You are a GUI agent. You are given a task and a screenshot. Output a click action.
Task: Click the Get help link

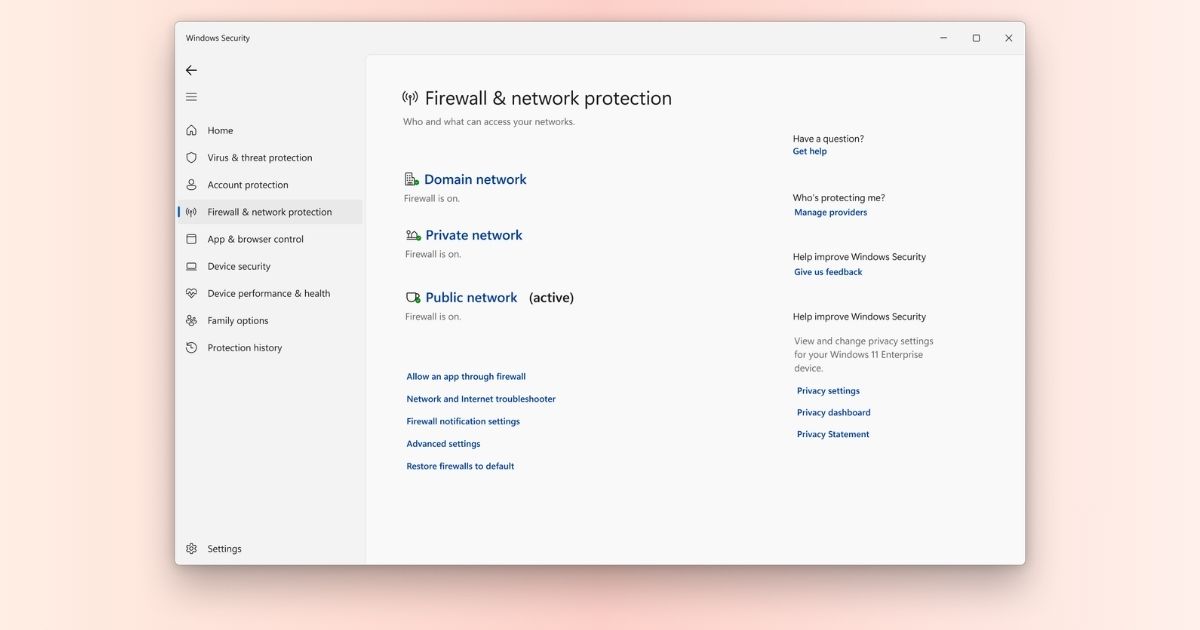pos(810,151)
